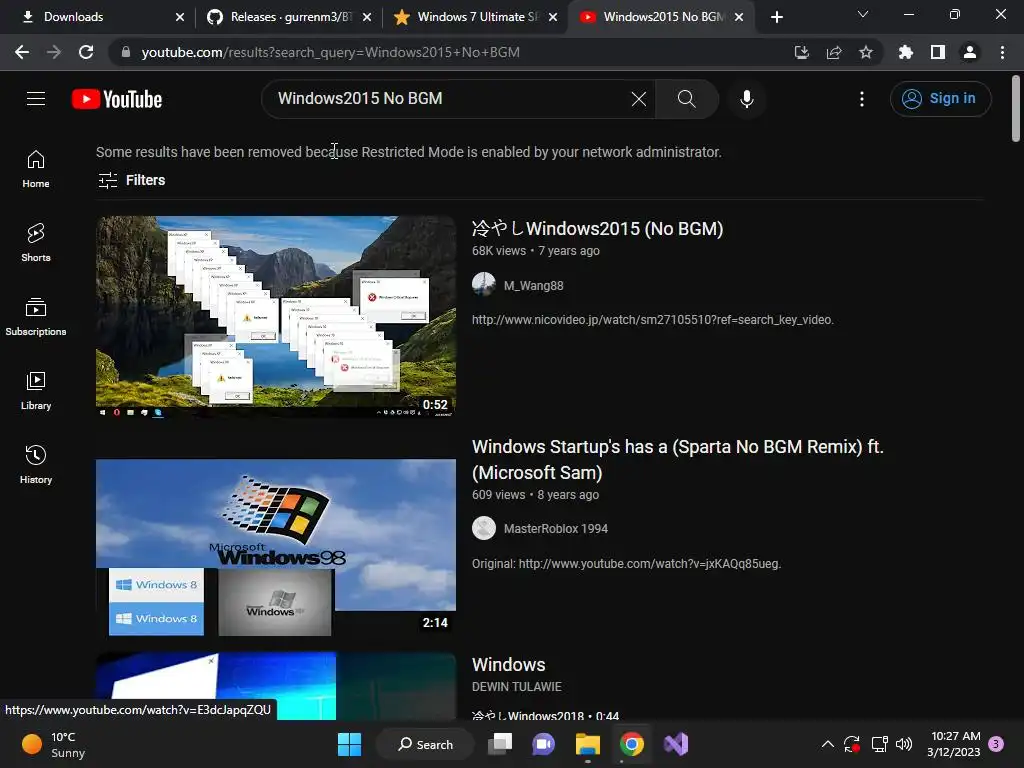Open File Explorer from taskbar
Image resolution: width=1024 pixels, height=768 pixels.
pyautogui.click(x=588, y=744)
